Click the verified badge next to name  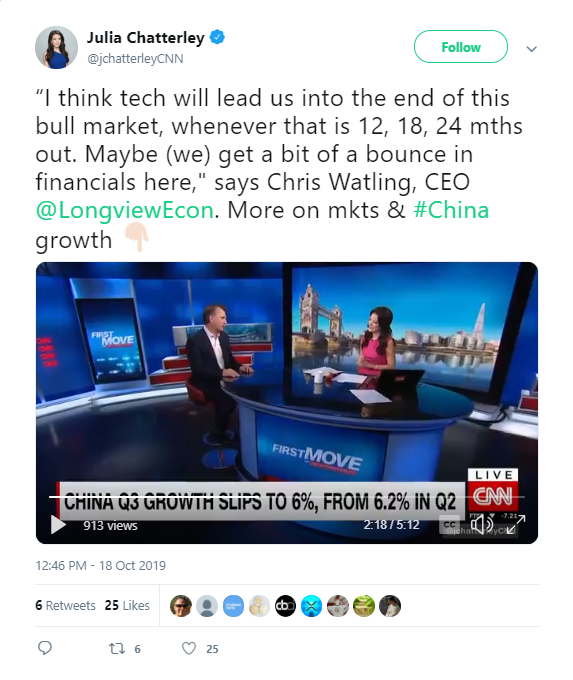[x=217, y=37]
